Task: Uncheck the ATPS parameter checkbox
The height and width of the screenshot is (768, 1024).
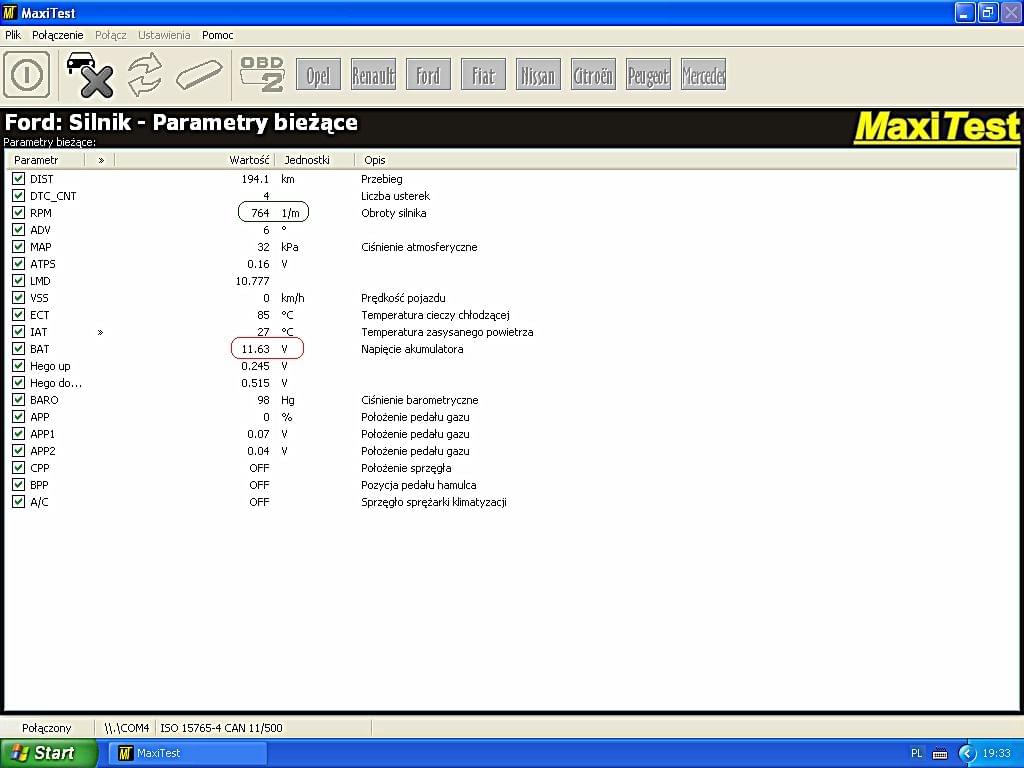Action: [x=18, y=263]
